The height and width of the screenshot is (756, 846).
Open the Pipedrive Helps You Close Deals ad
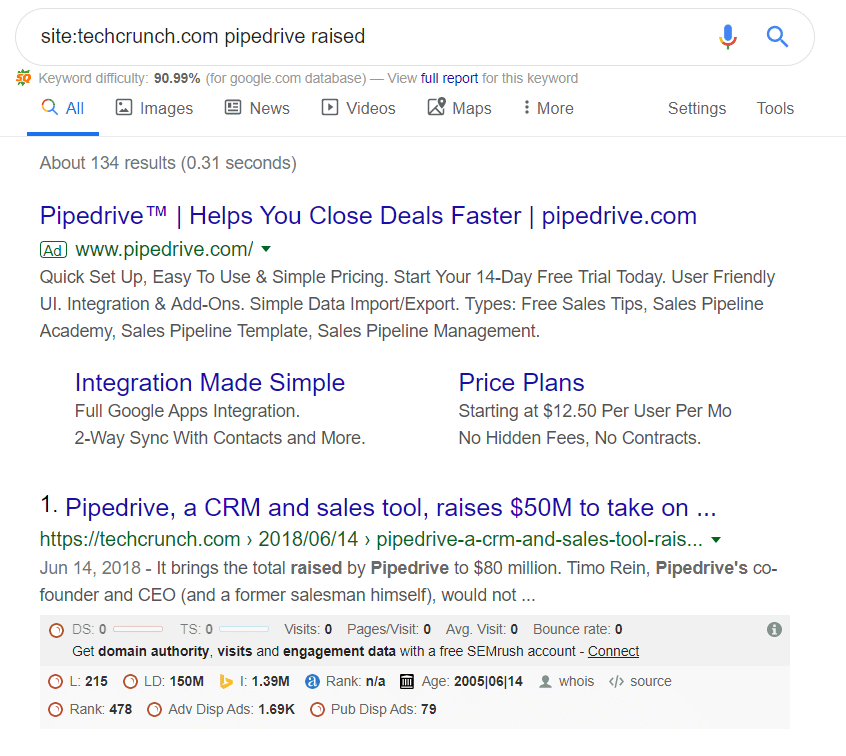pos(369,216)
